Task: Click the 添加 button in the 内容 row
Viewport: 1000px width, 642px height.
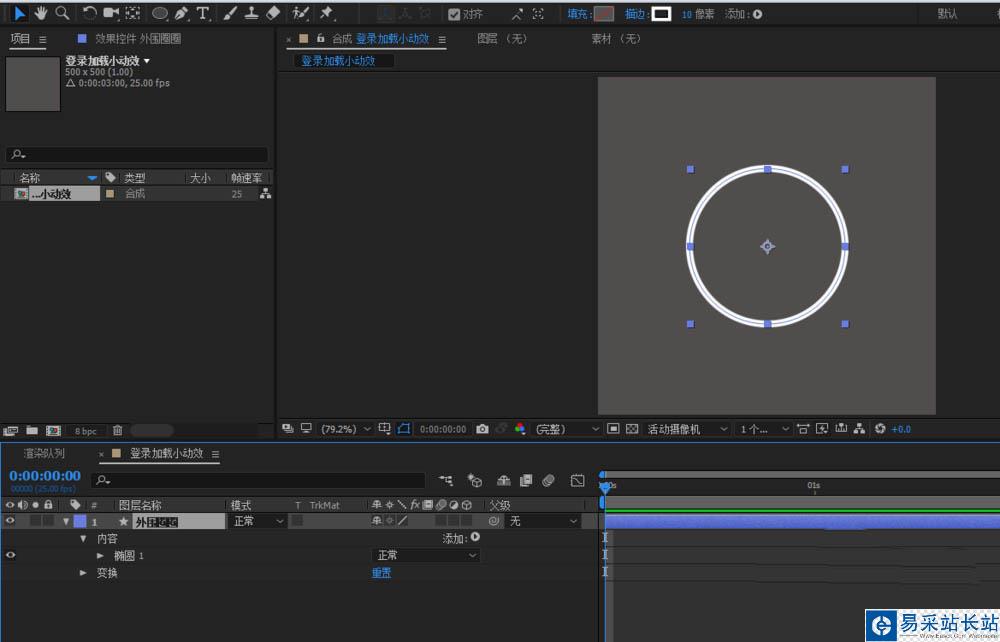Action: (x=475, y=538)
